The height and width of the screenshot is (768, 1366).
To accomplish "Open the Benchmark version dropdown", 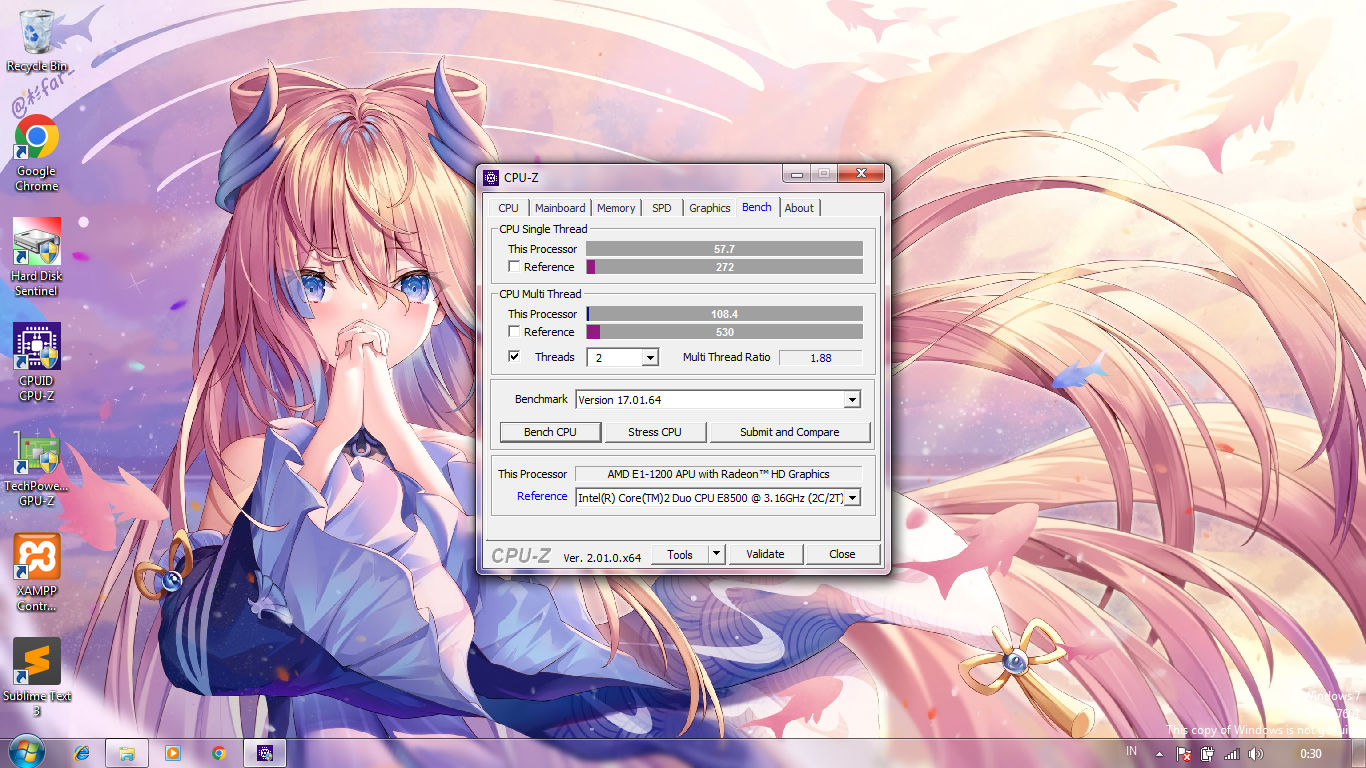I will point(852,400).
